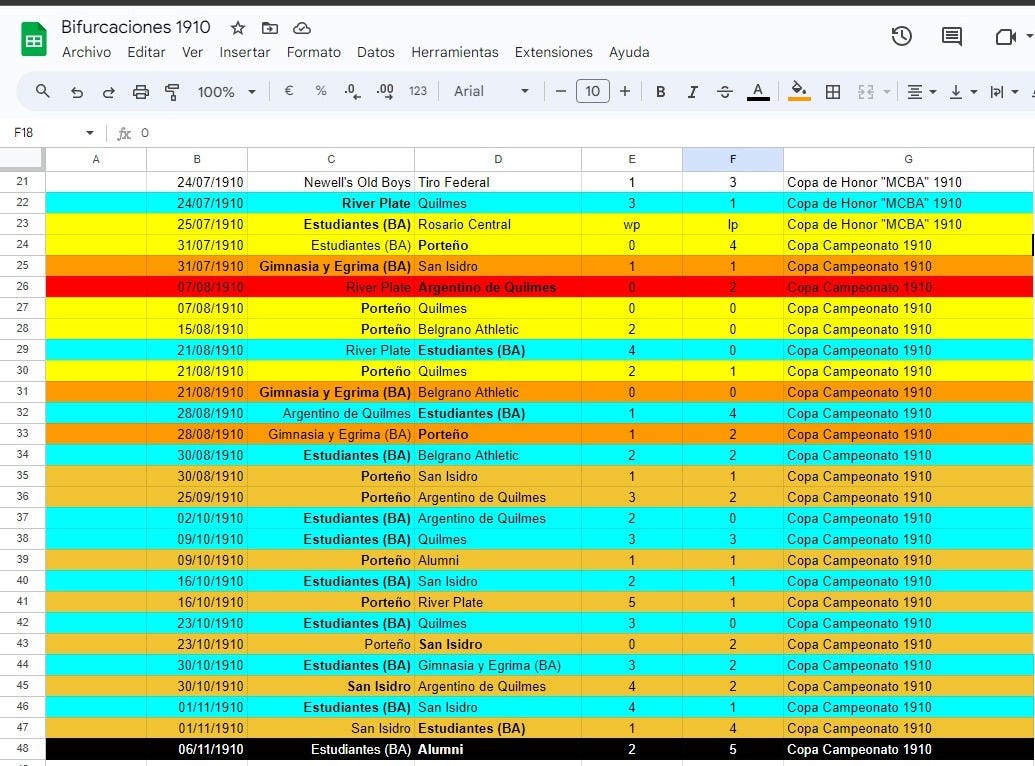Open the fill color picker
1035x766 pixels.
(799, 91)
